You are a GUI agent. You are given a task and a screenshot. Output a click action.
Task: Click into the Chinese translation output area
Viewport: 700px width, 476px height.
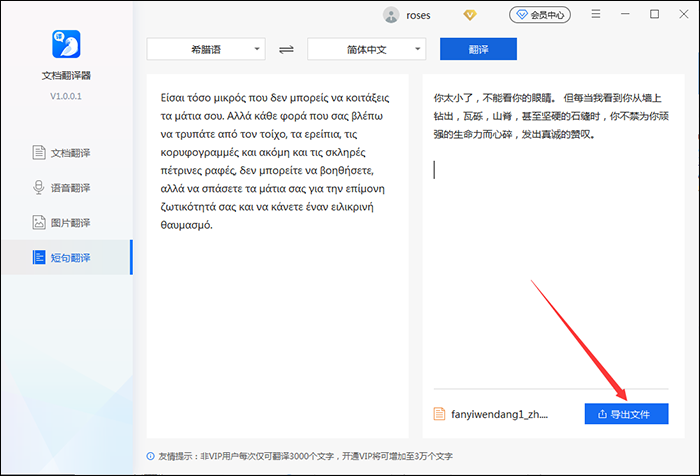coord(553,230)
